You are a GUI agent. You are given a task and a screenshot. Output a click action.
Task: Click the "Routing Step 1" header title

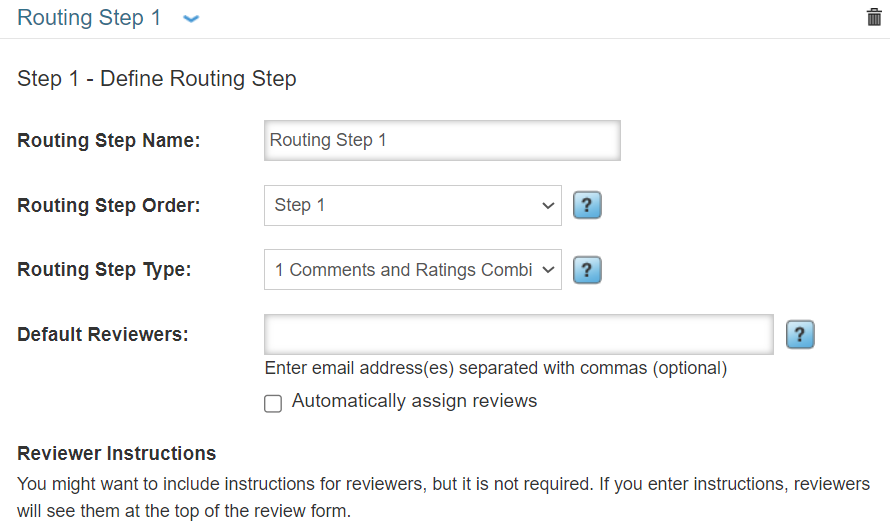pyautogui.click(x=89, y=18)
